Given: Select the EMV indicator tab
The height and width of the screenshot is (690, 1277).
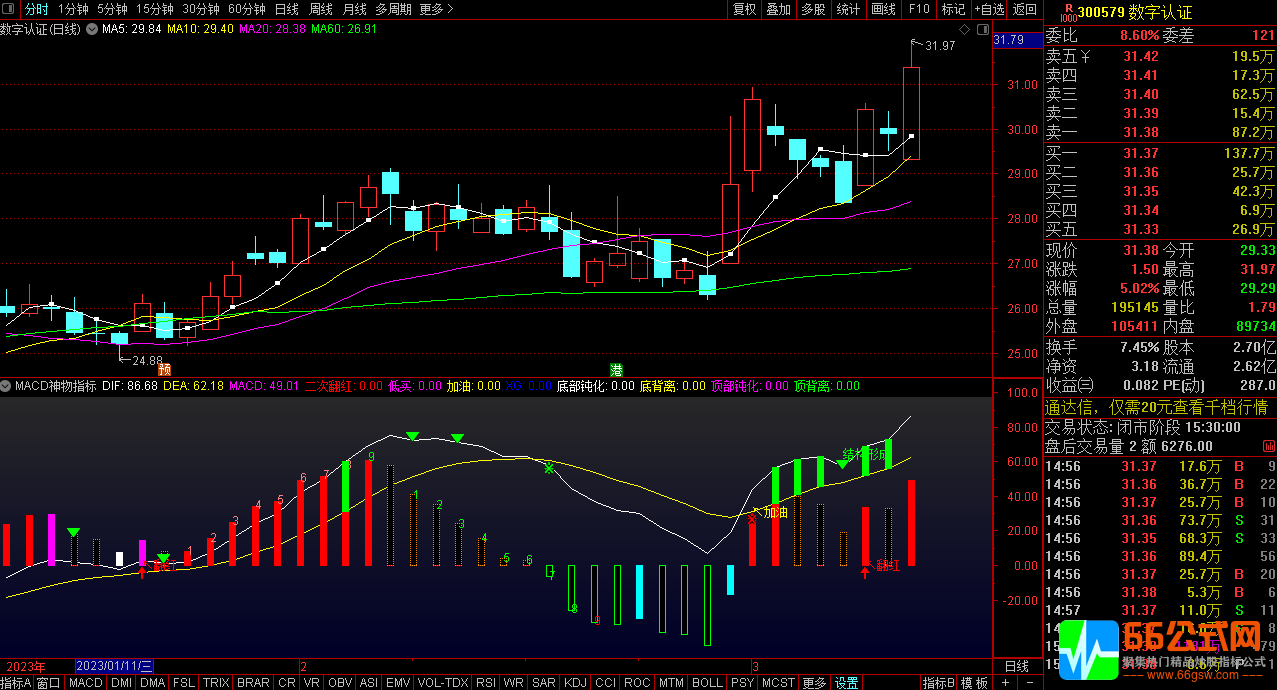Looking at the screenshot, I should [x=398, y=683].
